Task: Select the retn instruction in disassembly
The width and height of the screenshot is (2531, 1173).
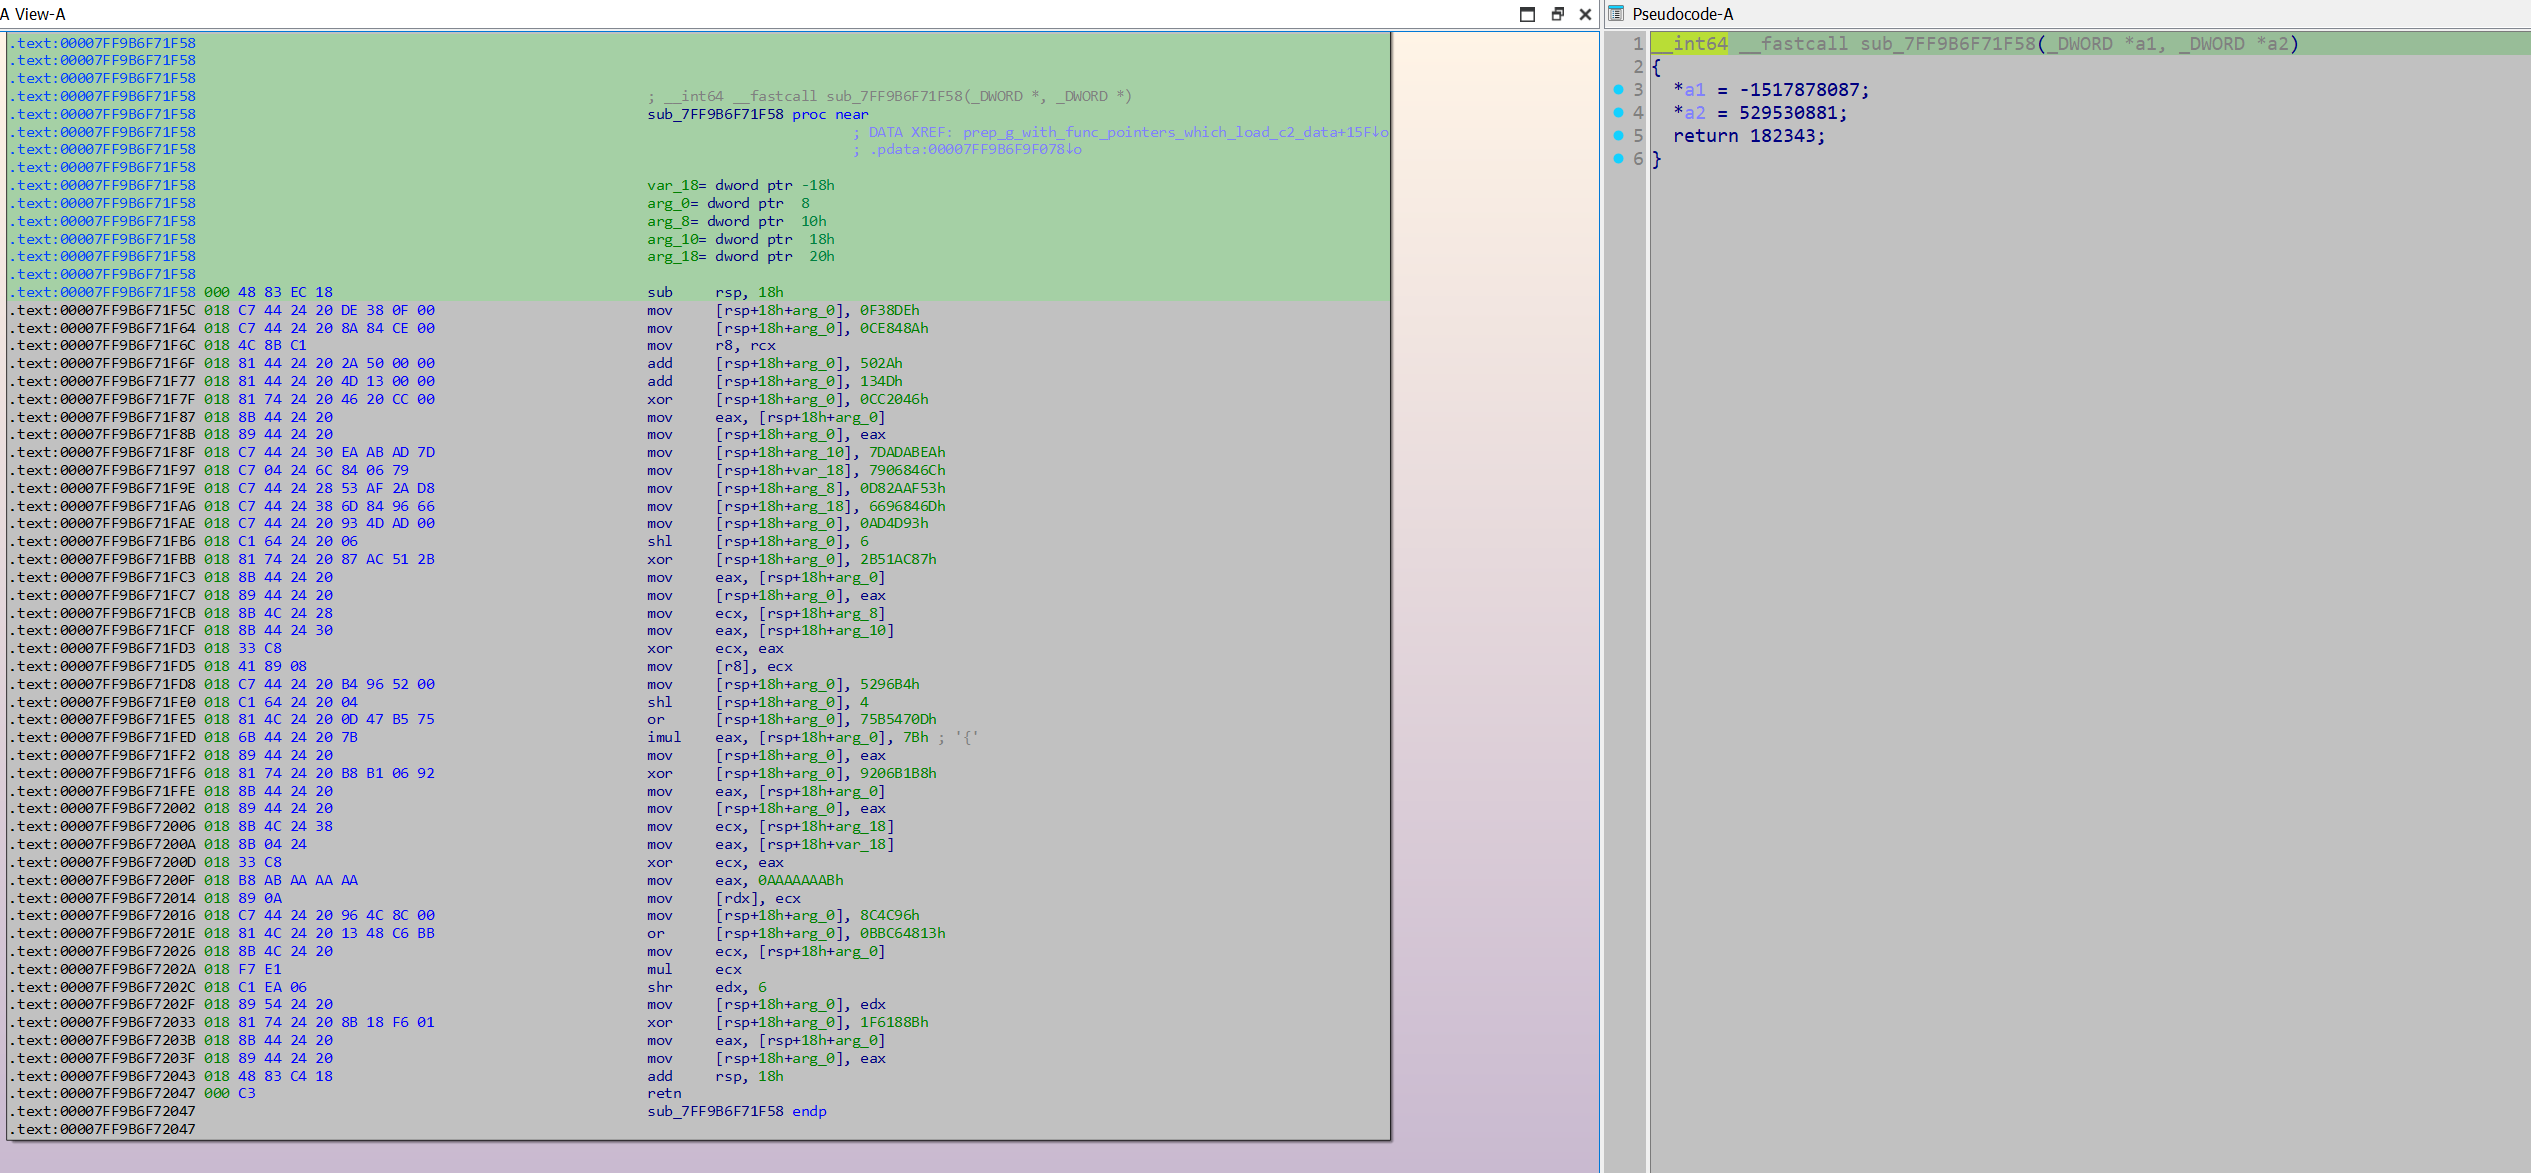Action: 664,1093
